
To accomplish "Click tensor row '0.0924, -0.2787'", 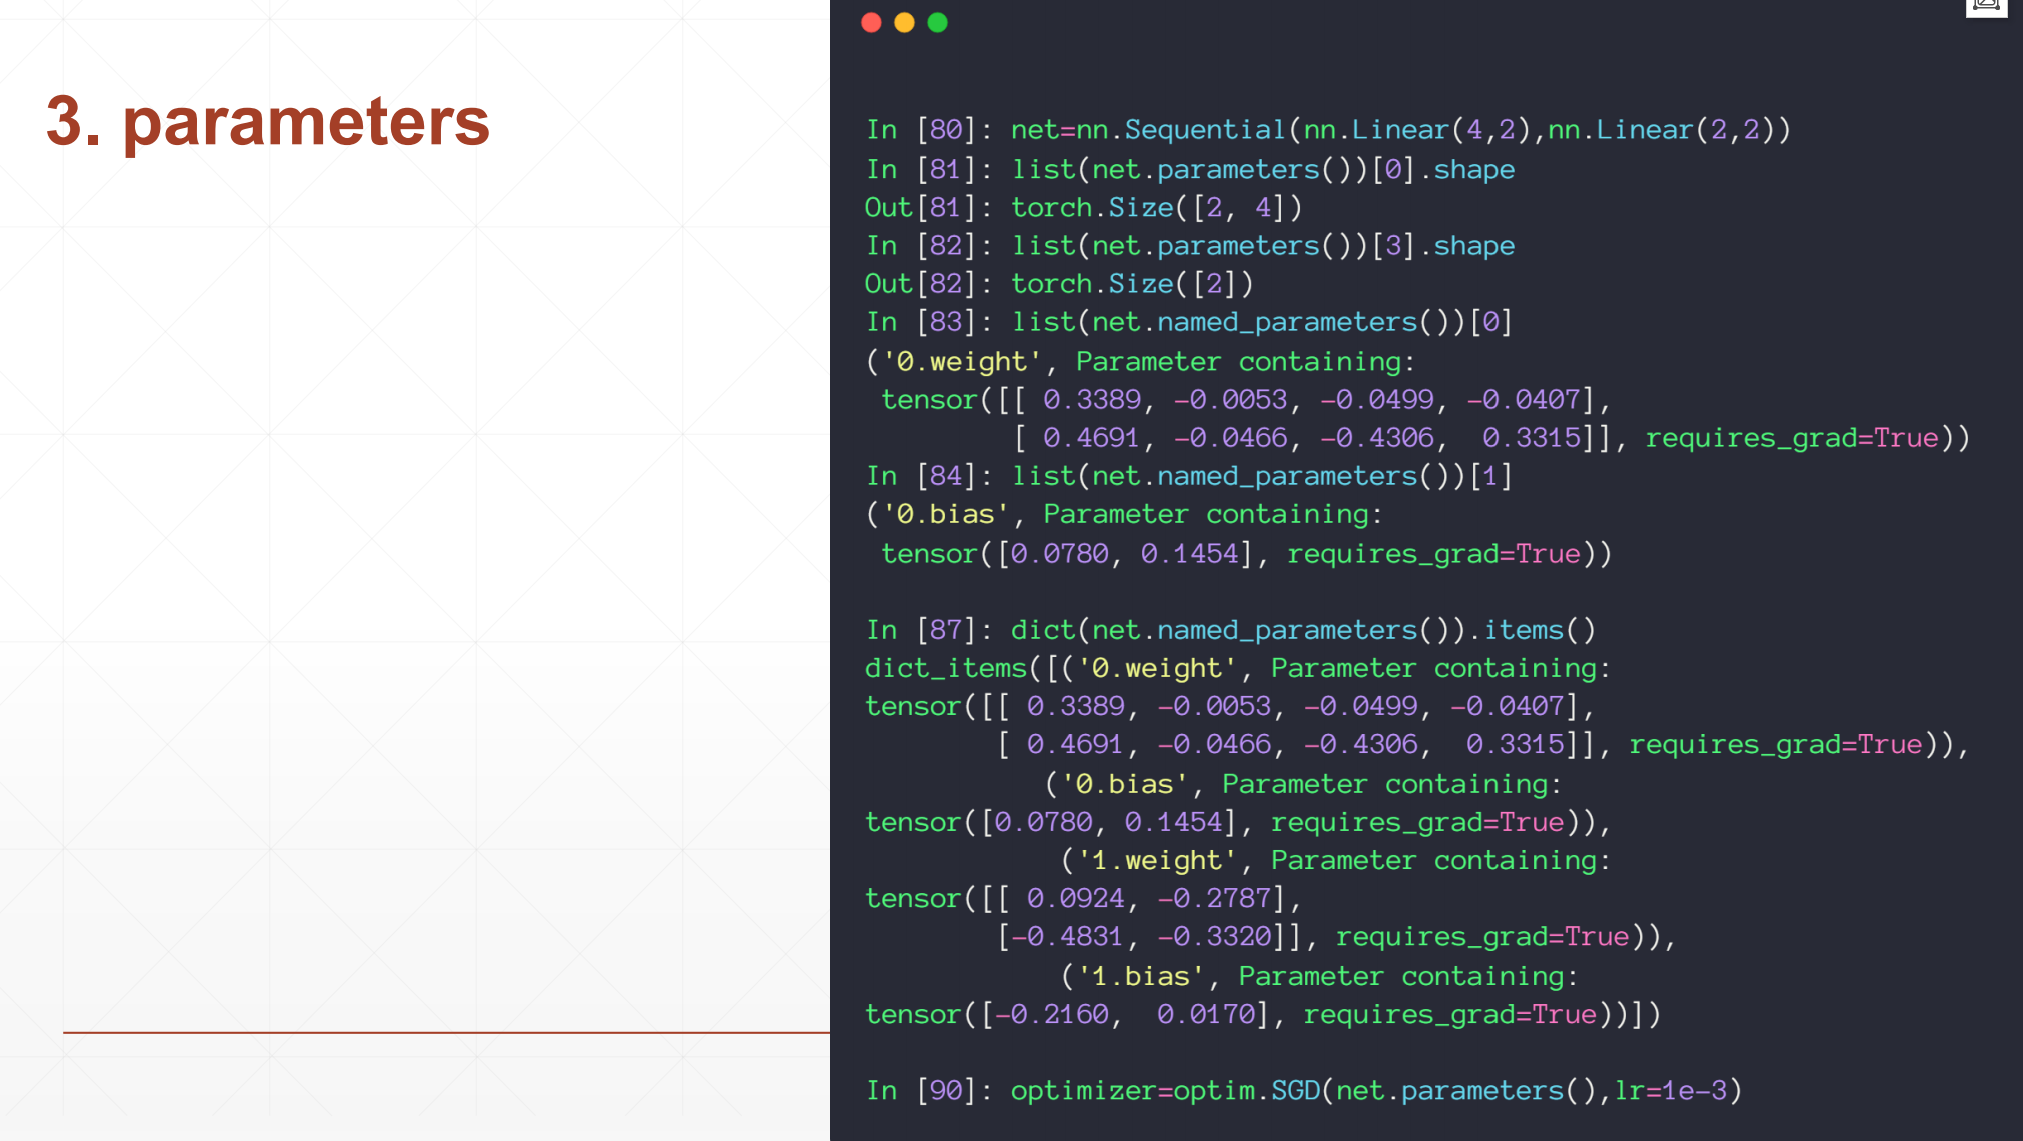I will [x=1149, y=898].
